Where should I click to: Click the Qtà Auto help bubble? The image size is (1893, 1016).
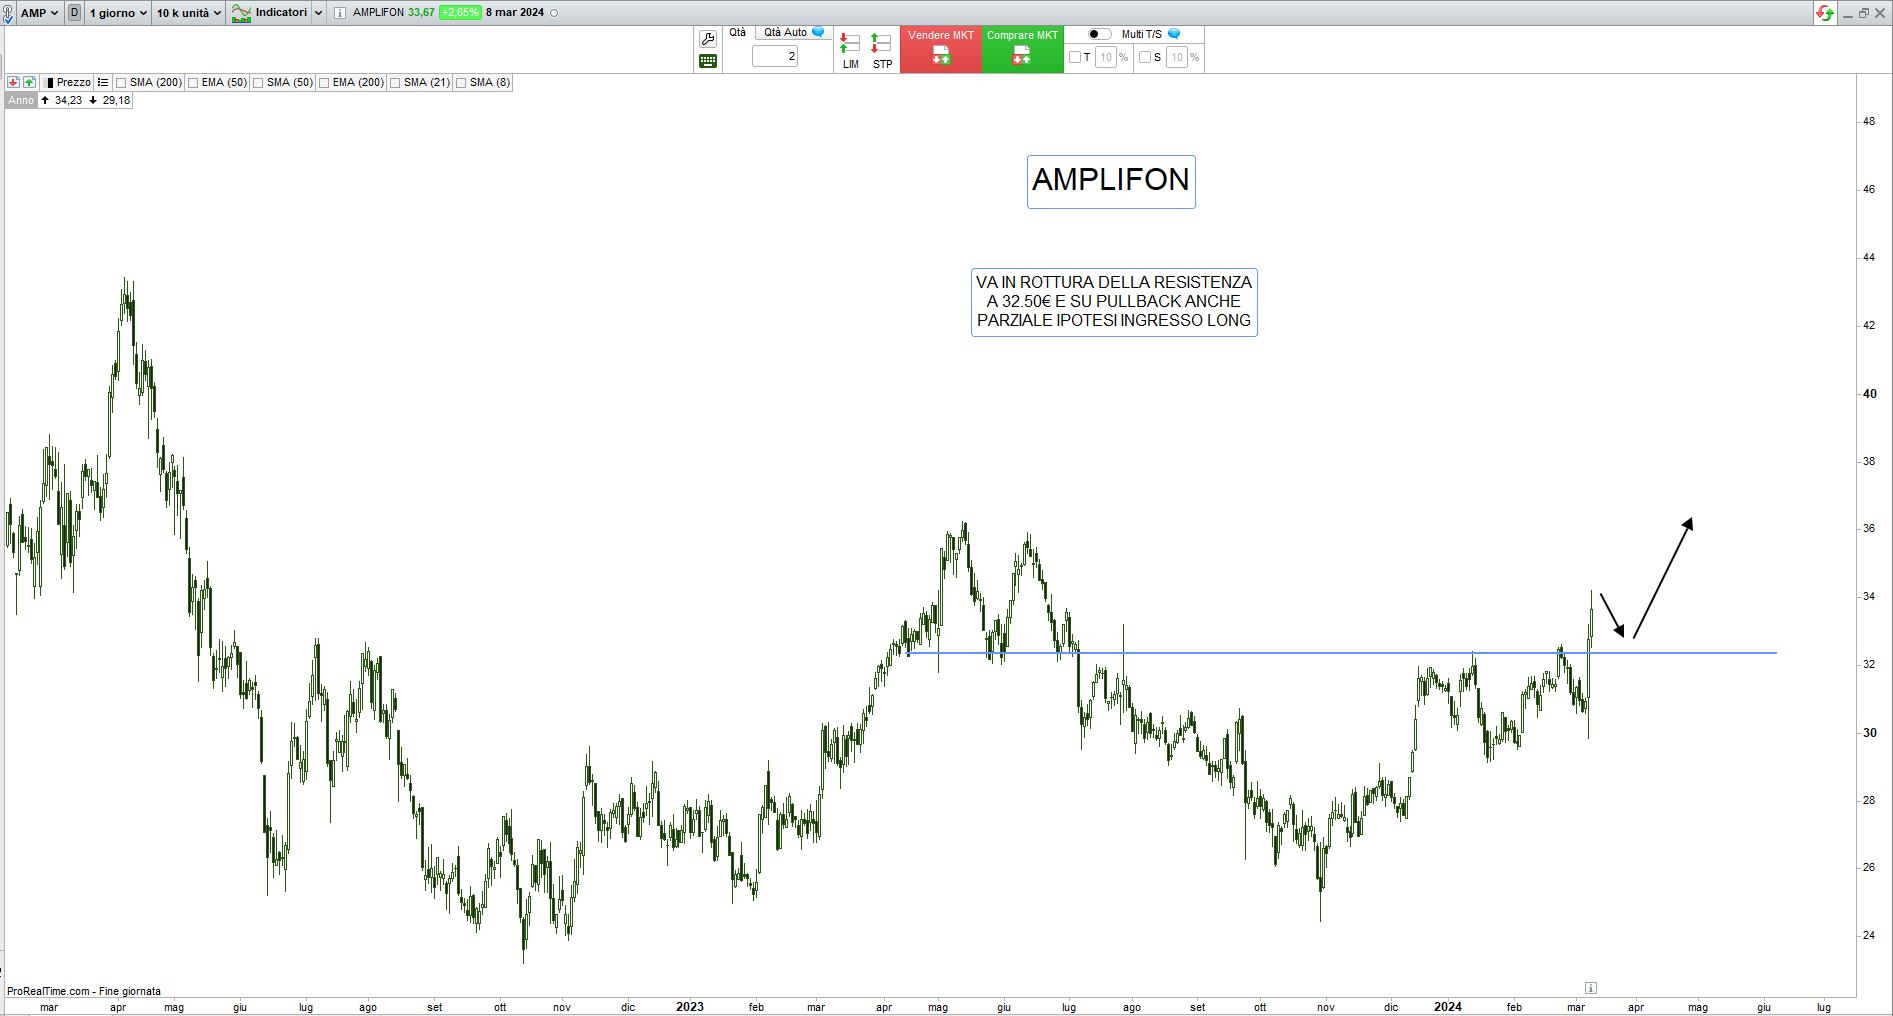[818, 32]
